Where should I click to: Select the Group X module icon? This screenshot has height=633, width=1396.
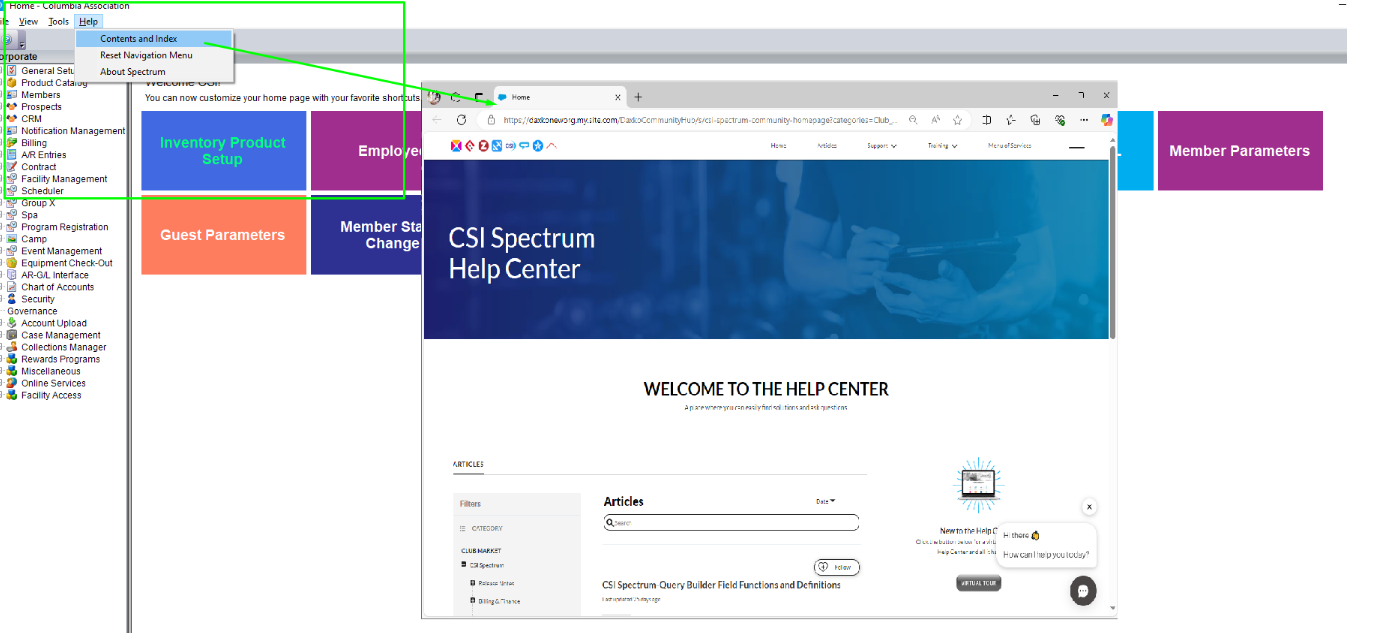[12, 203]
